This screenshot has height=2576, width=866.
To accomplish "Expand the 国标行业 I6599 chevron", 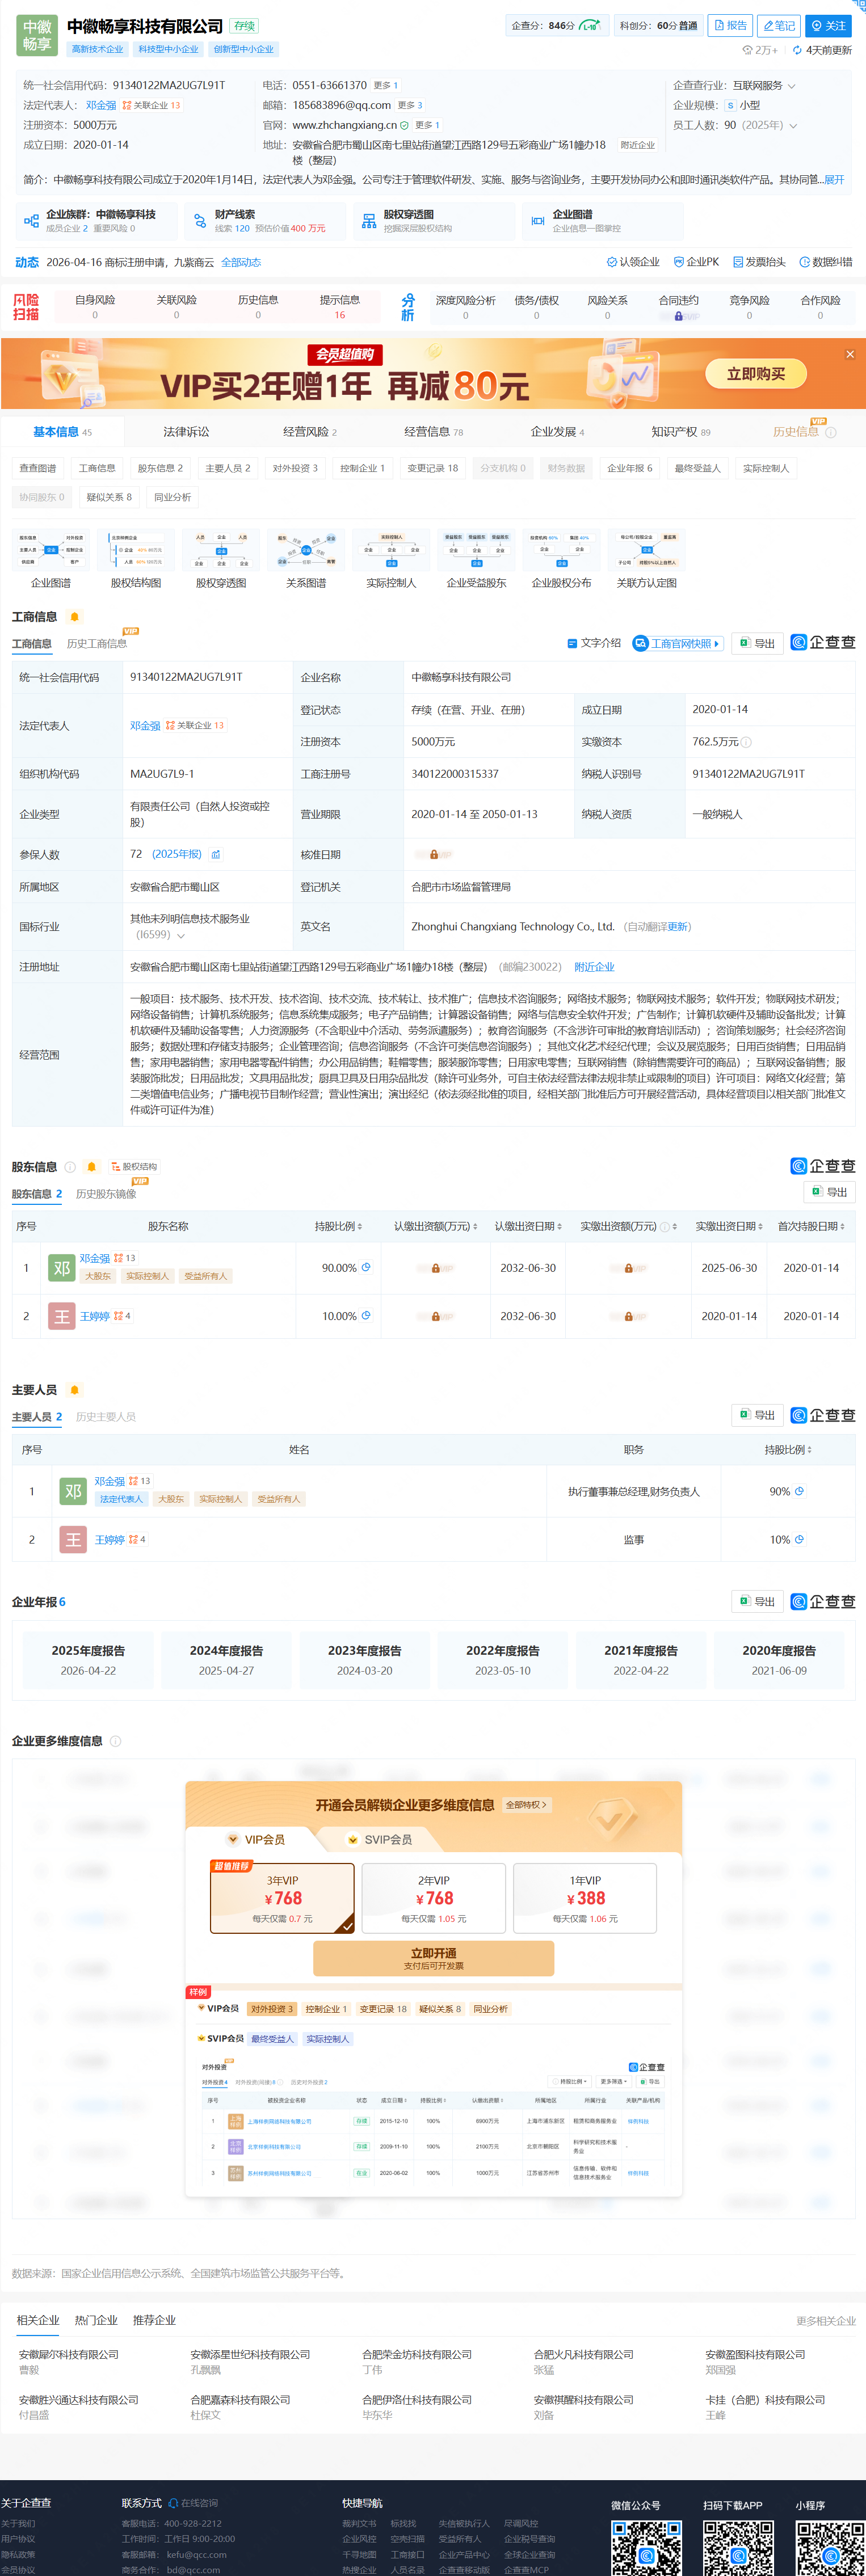I will [x=181, y=936].
